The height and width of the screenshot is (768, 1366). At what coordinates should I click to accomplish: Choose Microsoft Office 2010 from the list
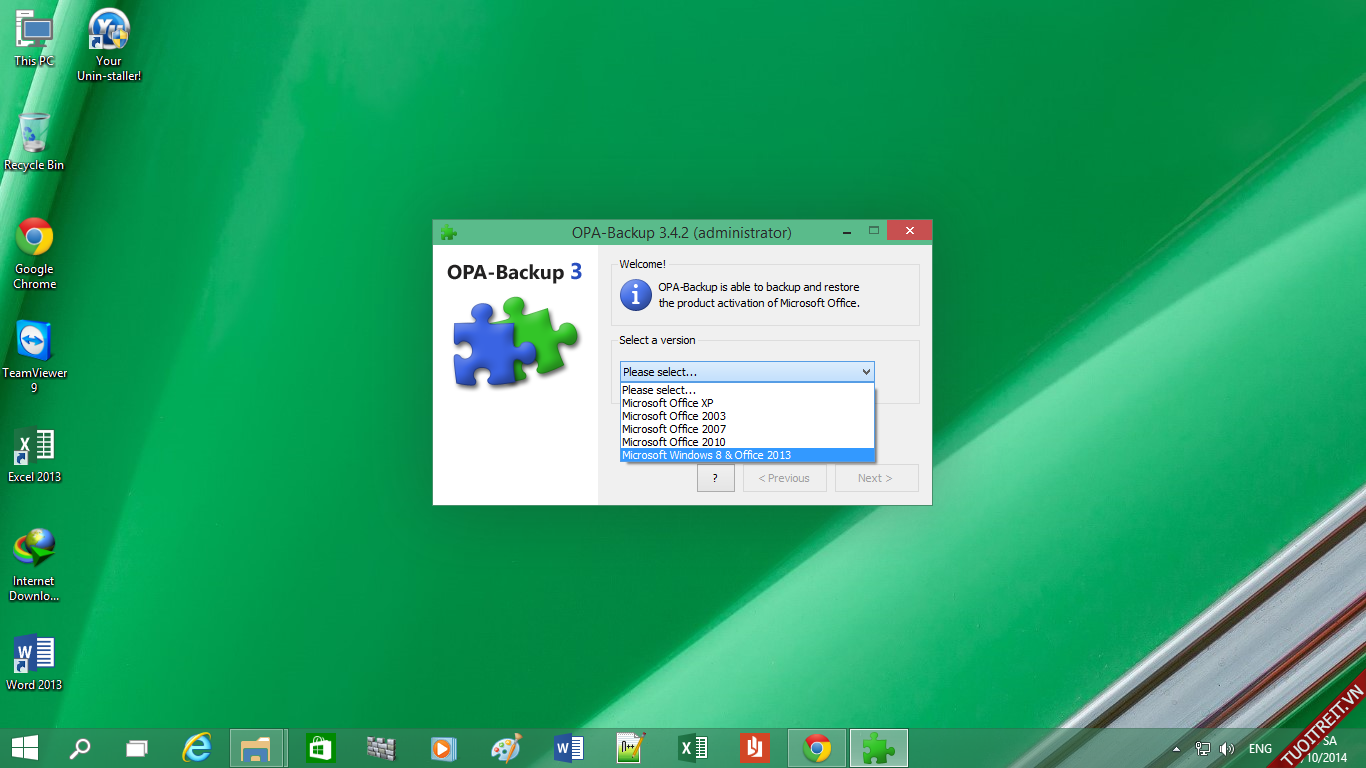pos(673,442)
